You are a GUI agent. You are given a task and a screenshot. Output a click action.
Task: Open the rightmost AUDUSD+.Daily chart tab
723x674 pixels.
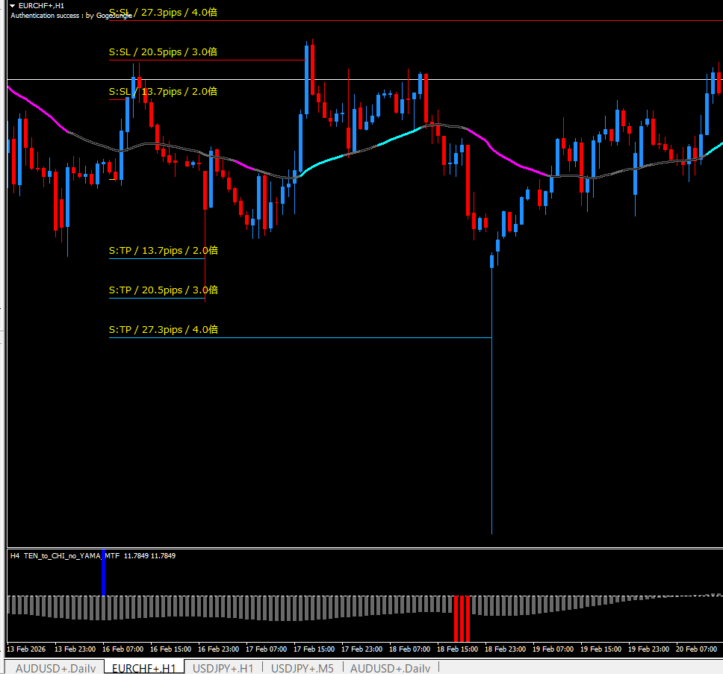pos(390,667)
